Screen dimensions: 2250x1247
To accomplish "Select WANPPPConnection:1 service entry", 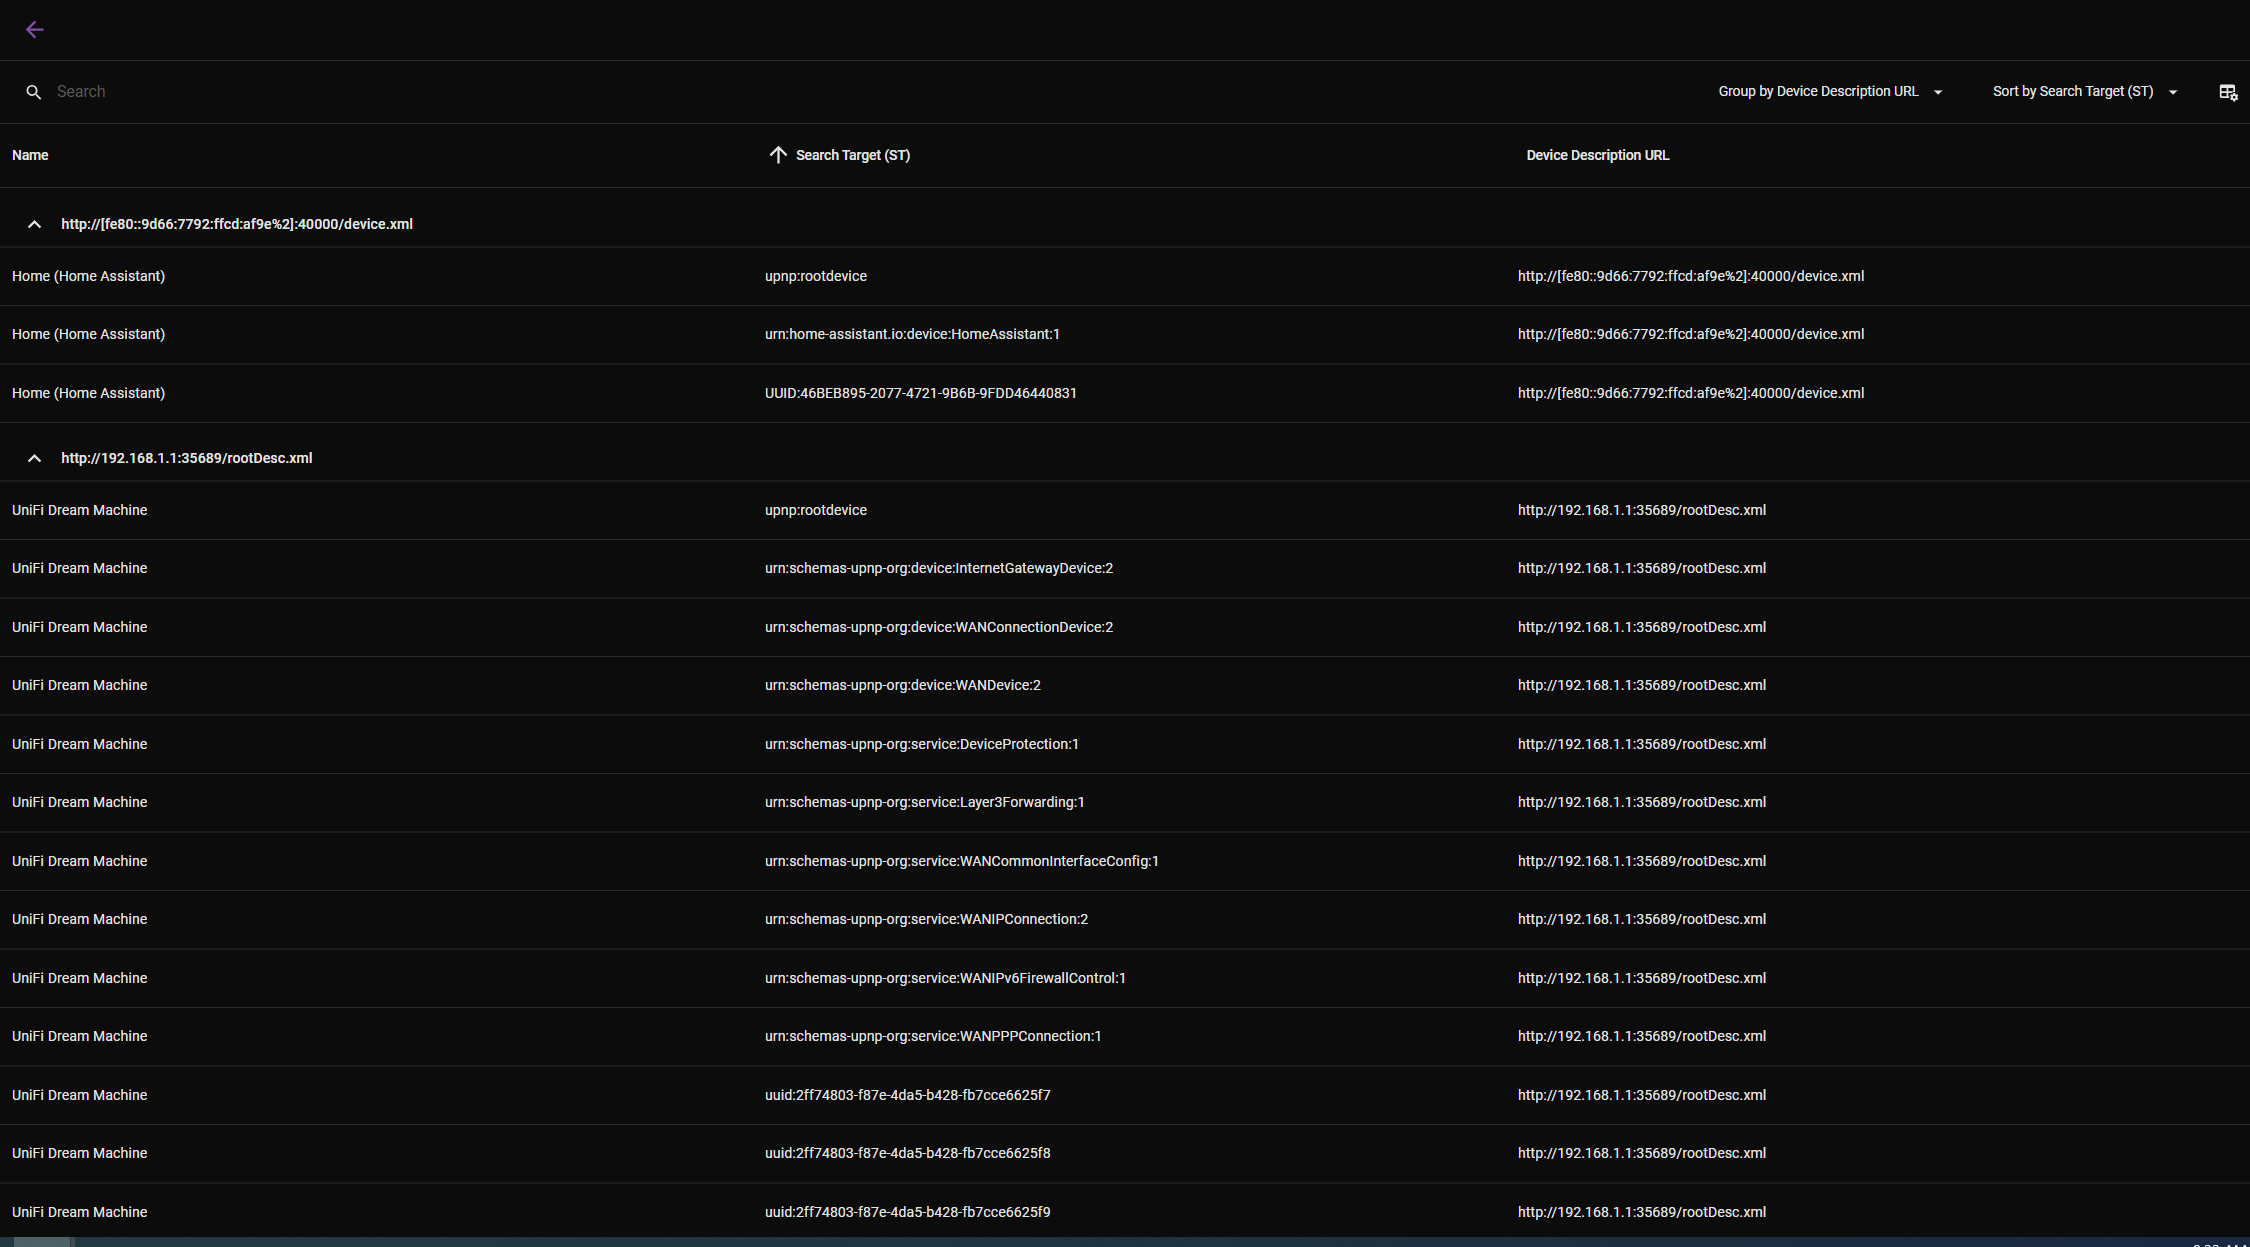I will [x=933, y=1036].
